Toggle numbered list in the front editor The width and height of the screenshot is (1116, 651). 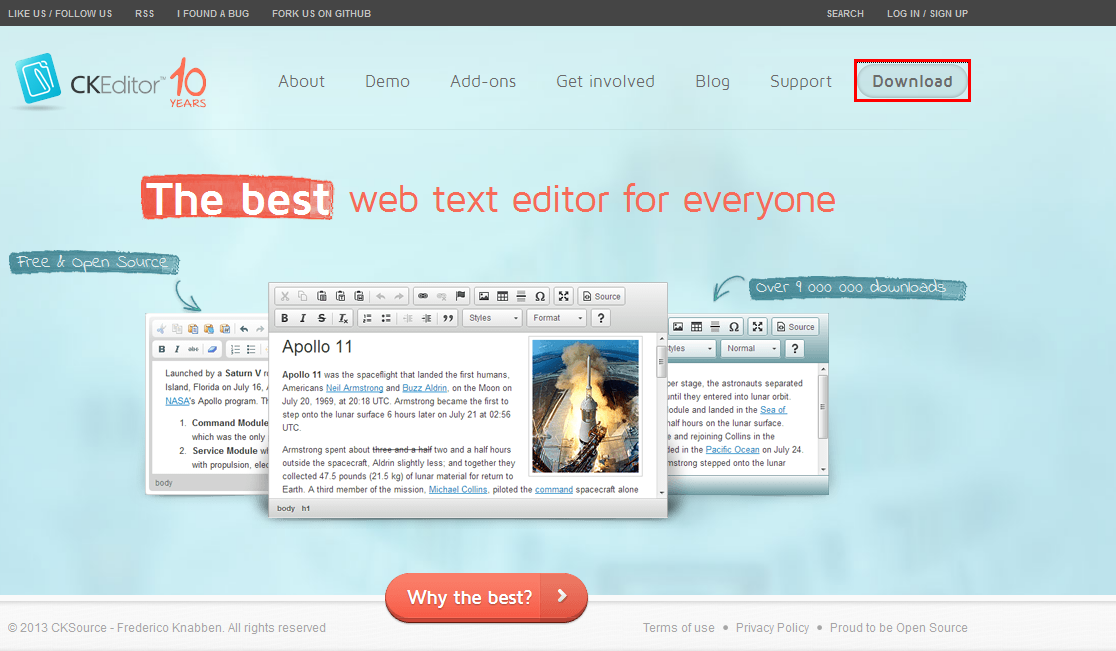(x=367, y=318)
